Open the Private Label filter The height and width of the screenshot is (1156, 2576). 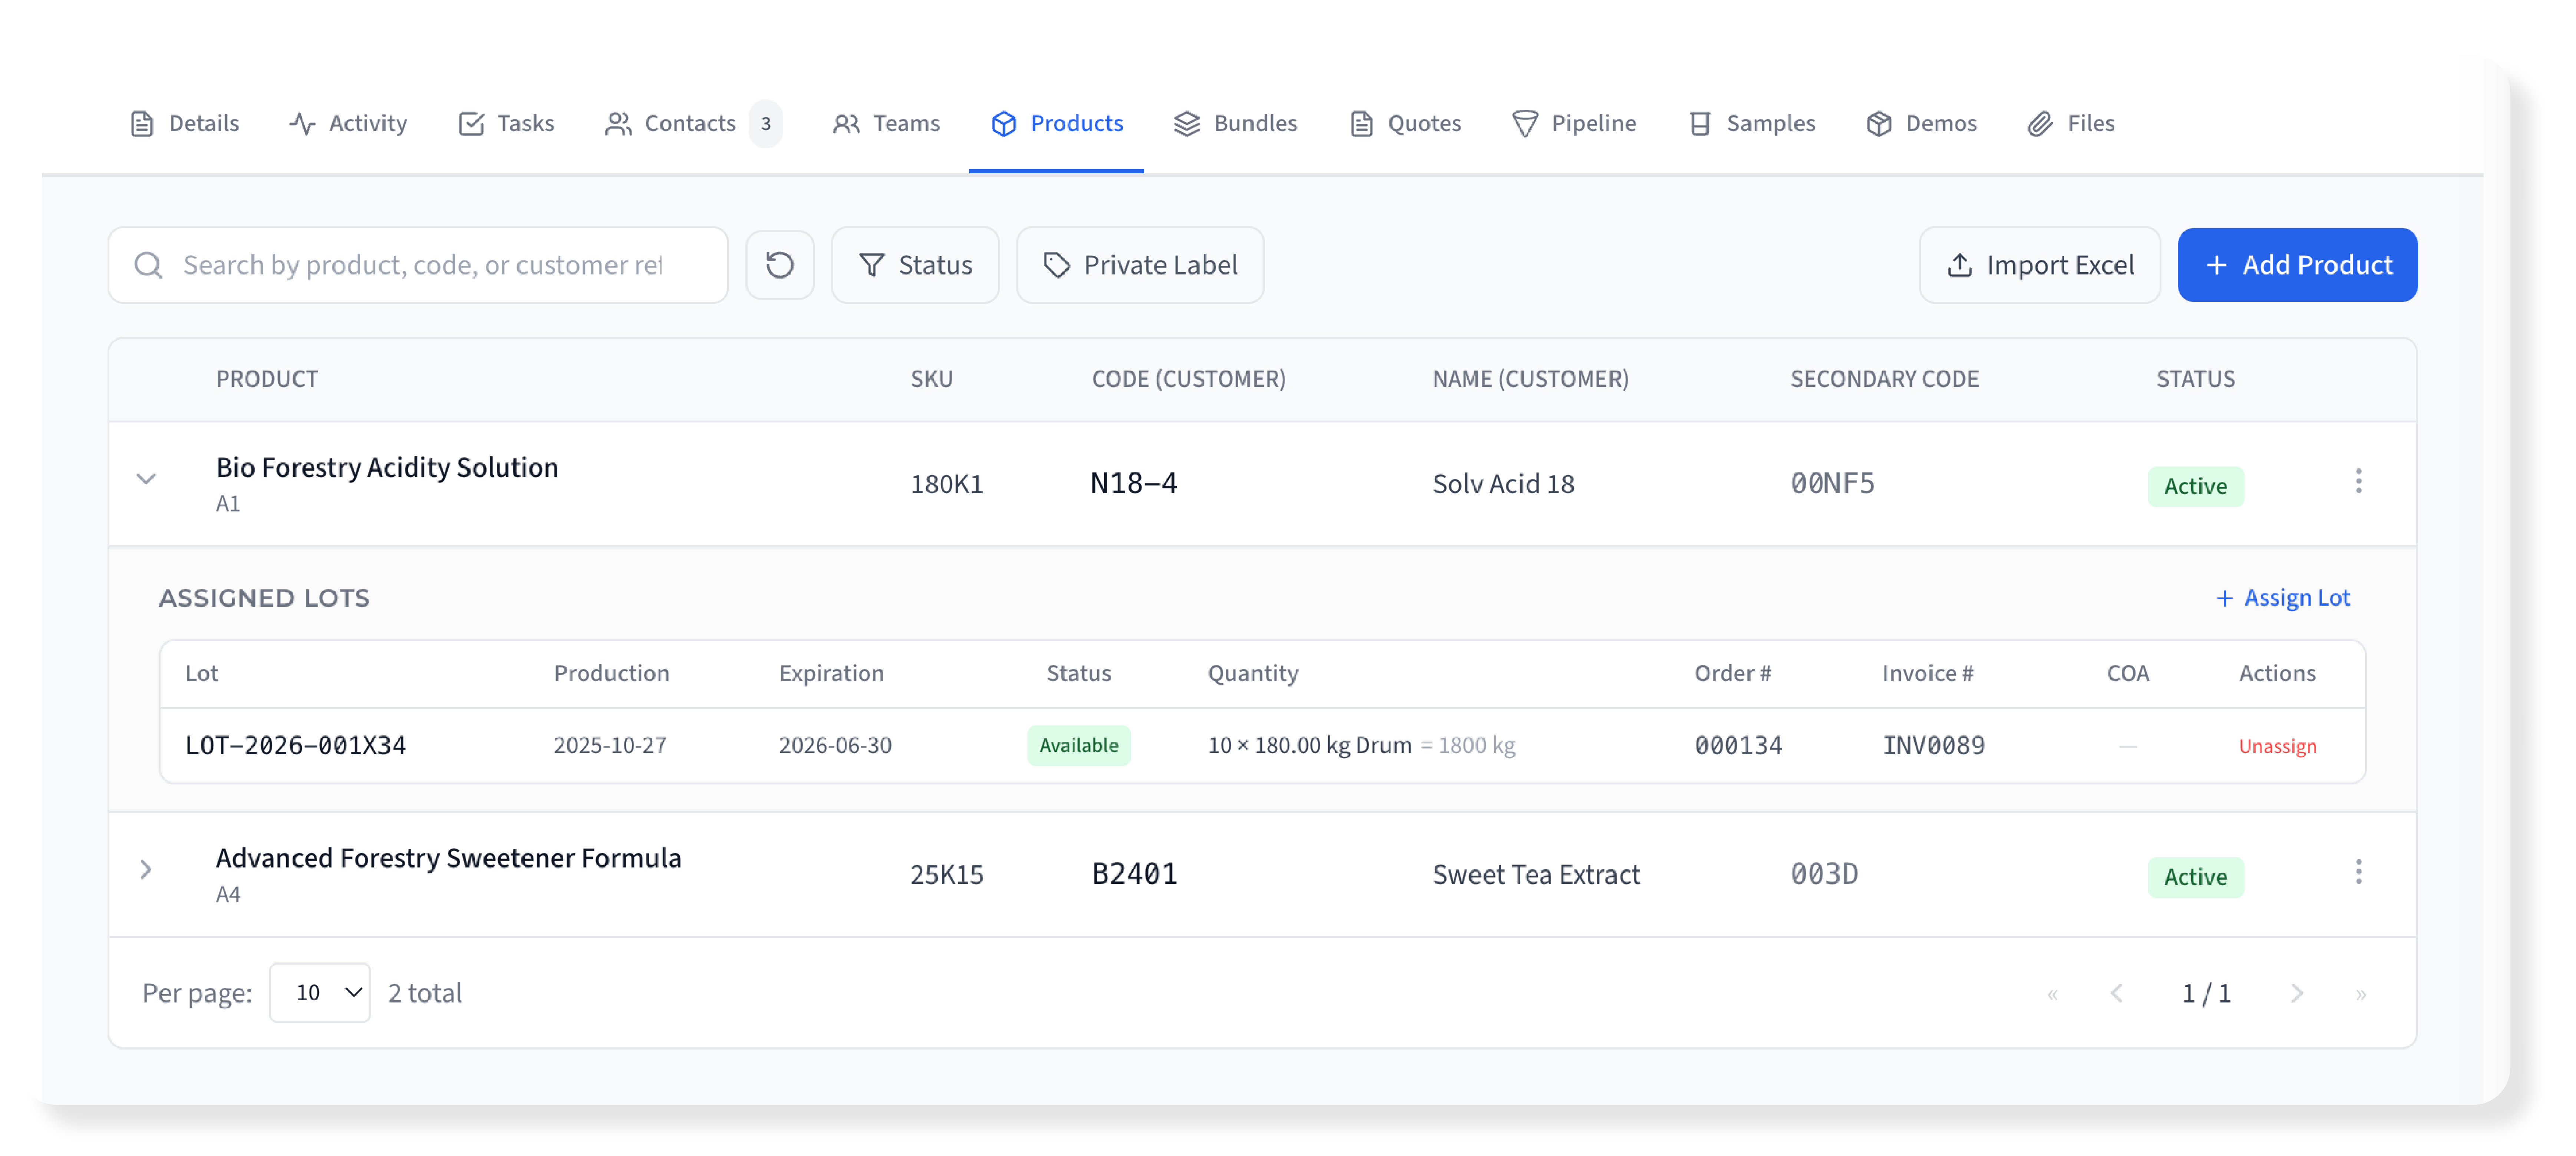point(1140,265)
